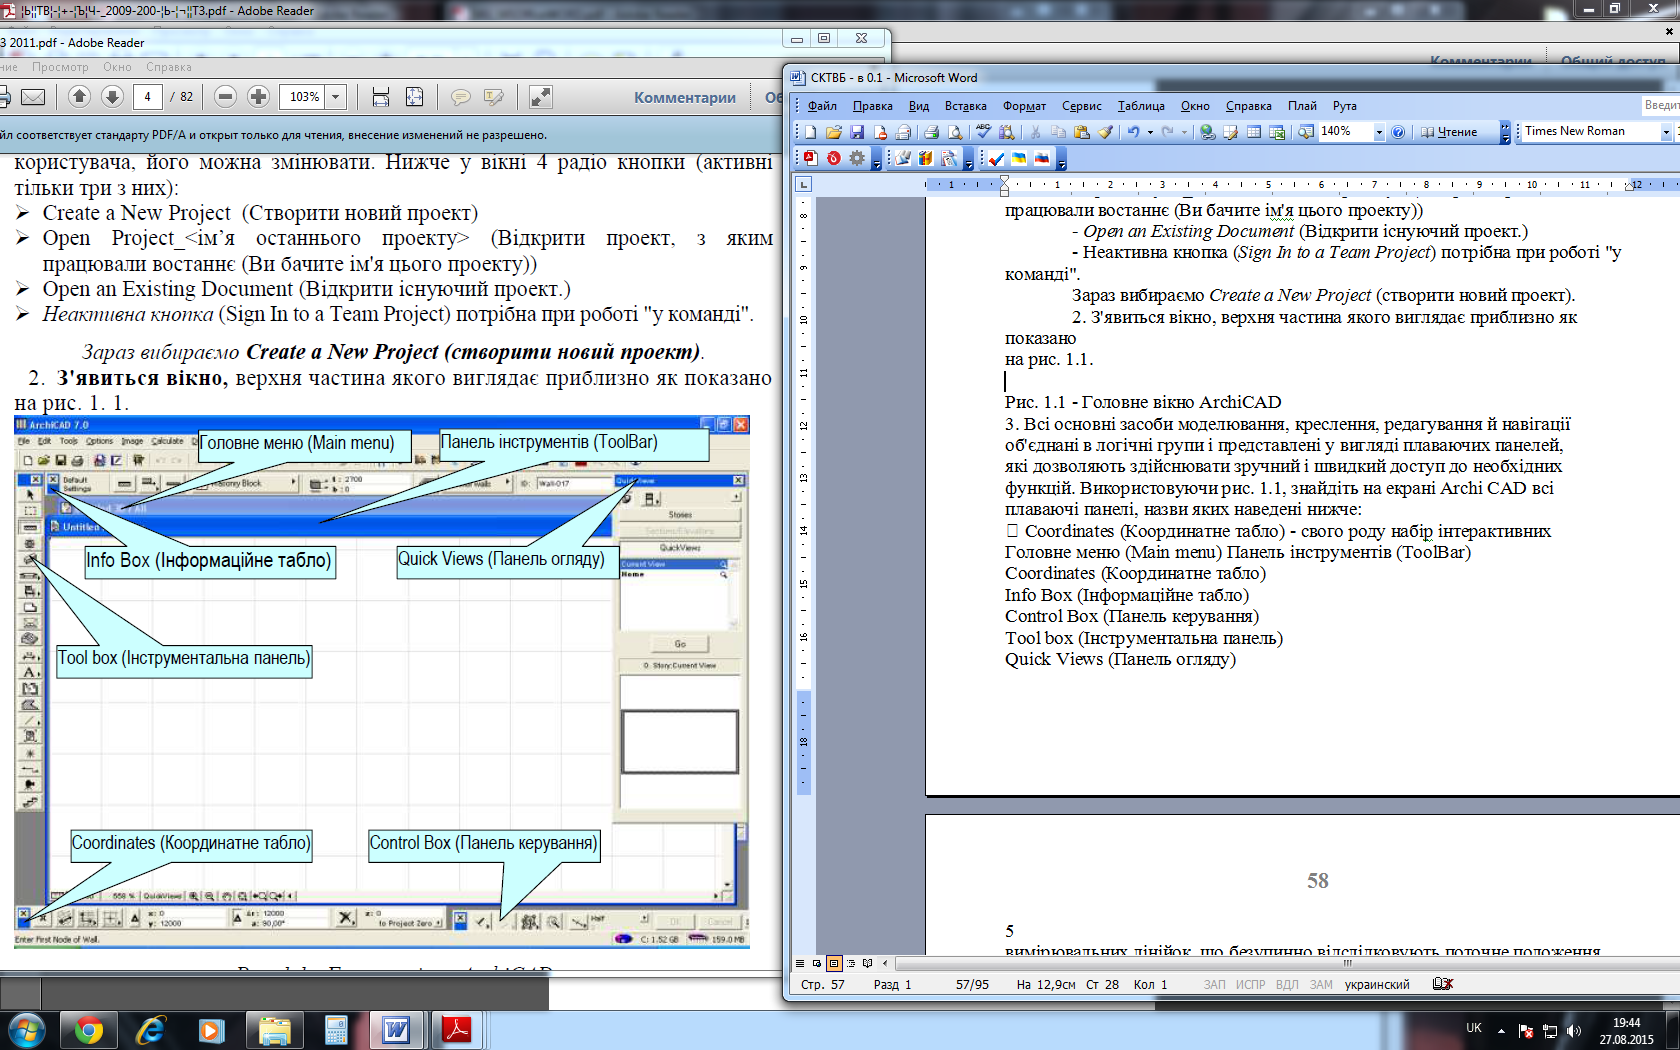Click the Cut scissors icon in Word

pyautogui.click(x=1035, y=132)
